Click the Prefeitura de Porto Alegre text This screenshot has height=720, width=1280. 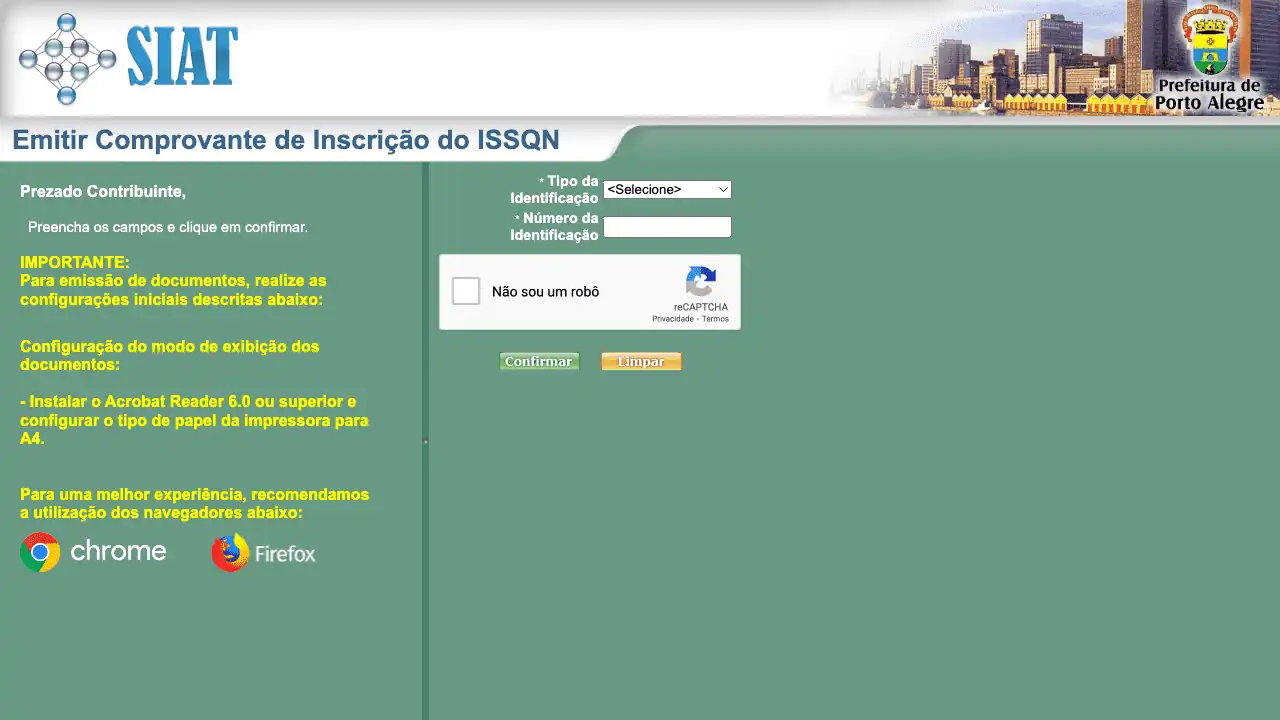tap(1209, 95)
